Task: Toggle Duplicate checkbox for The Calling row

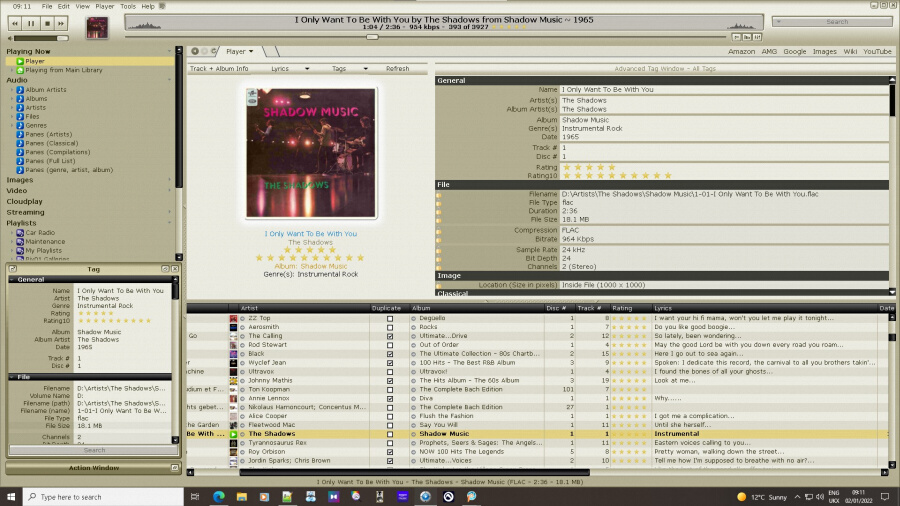Action: (x=390, y=337)
